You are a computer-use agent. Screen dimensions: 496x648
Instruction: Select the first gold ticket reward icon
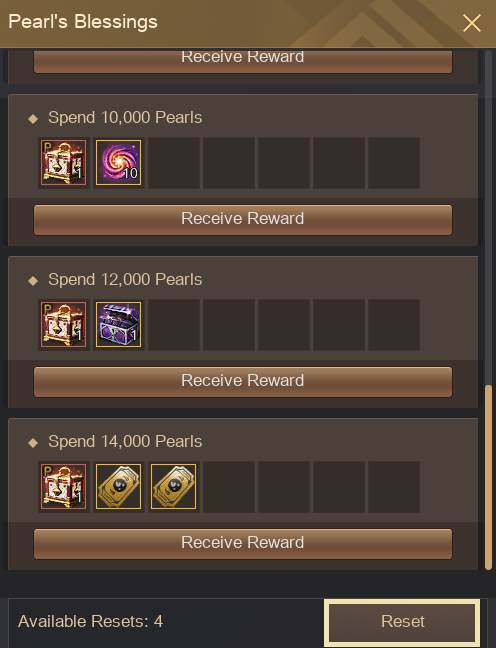(119, 486)
